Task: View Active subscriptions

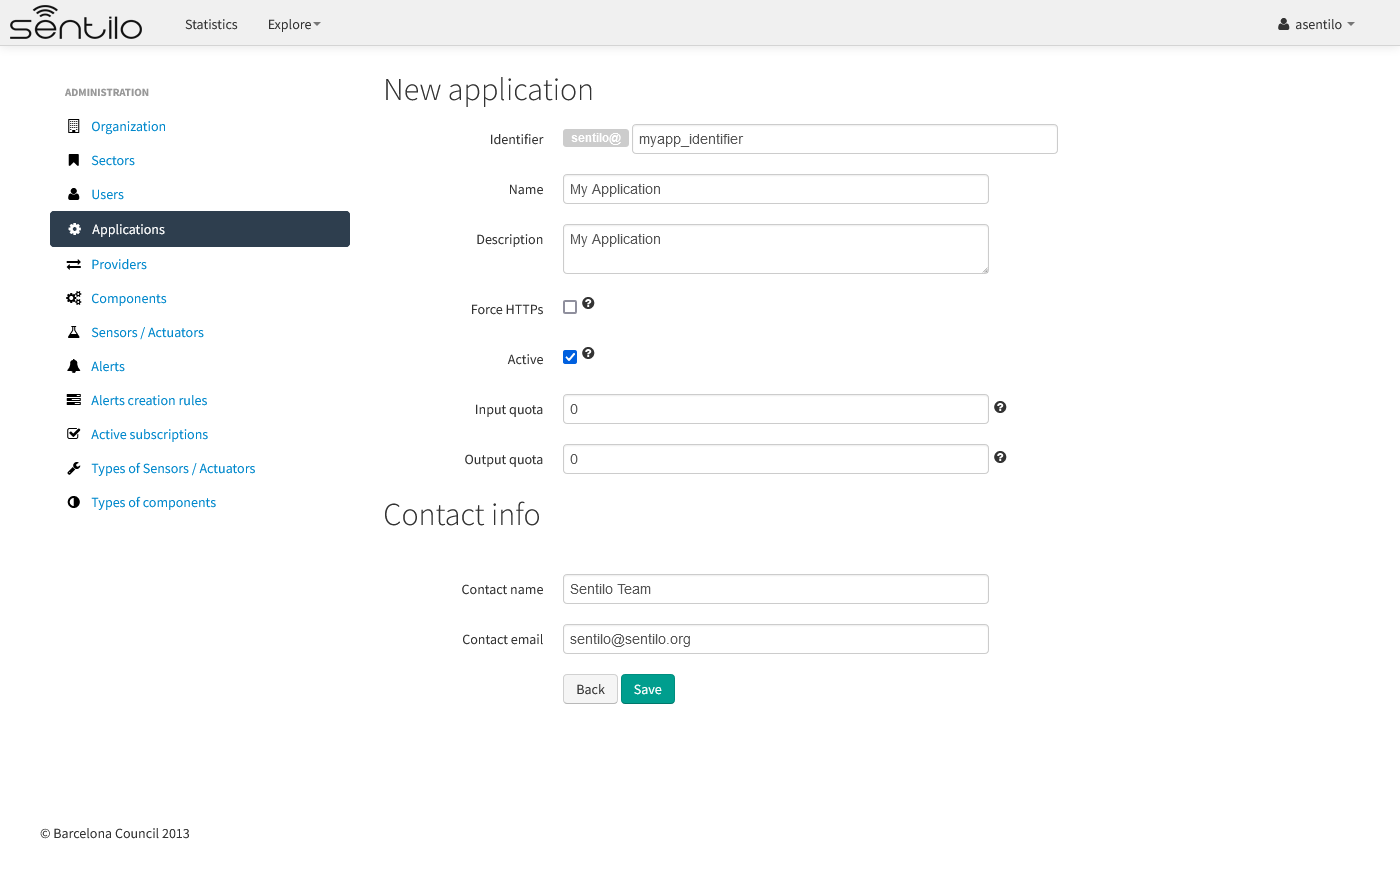Action: pos(149,434)
